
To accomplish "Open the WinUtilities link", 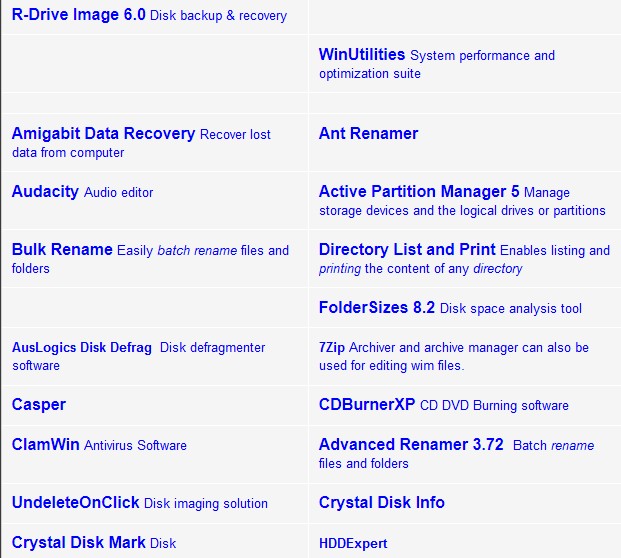I will coord(362,55).
